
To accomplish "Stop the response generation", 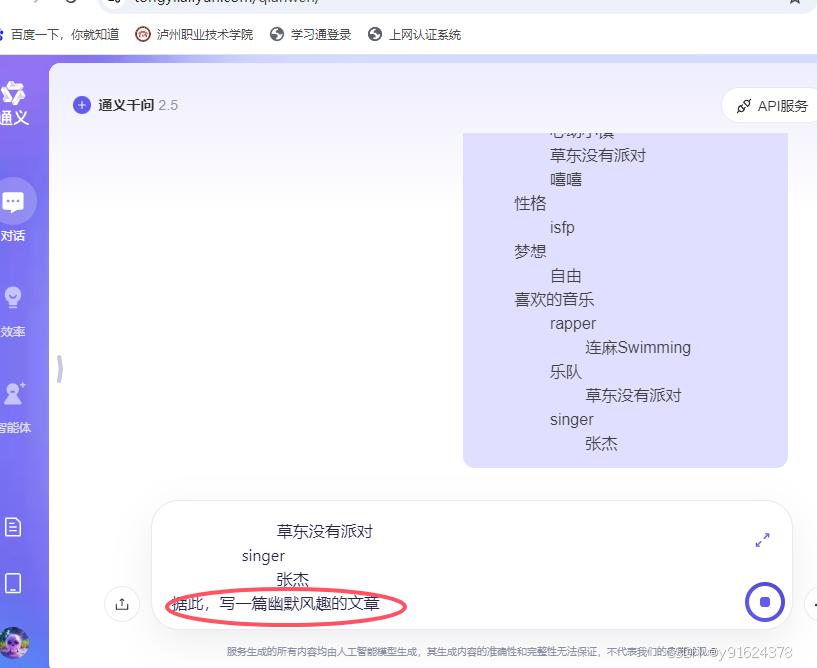I will point(764,602).
